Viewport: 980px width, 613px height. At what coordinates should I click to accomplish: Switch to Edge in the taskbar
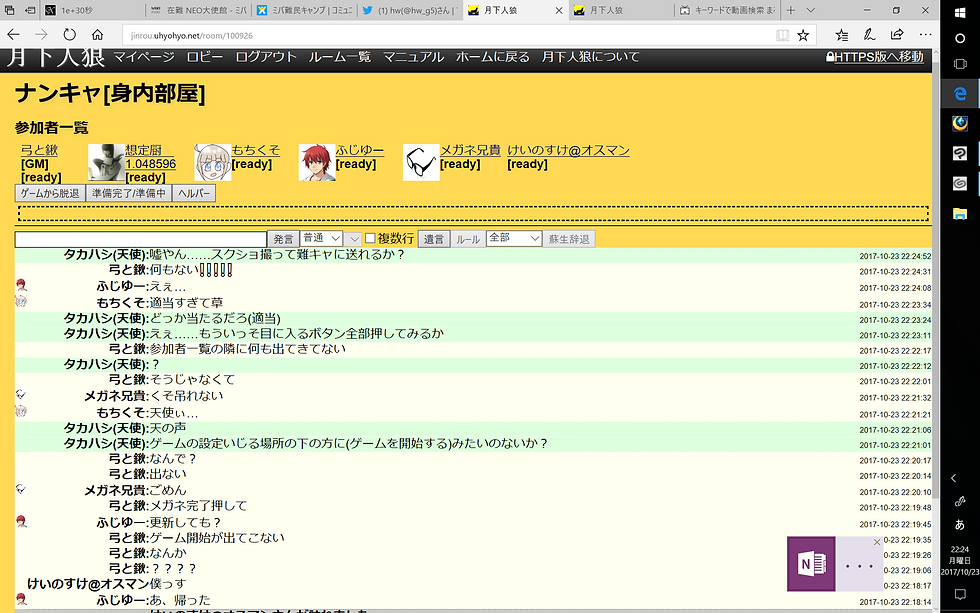[x=960, y=94]
